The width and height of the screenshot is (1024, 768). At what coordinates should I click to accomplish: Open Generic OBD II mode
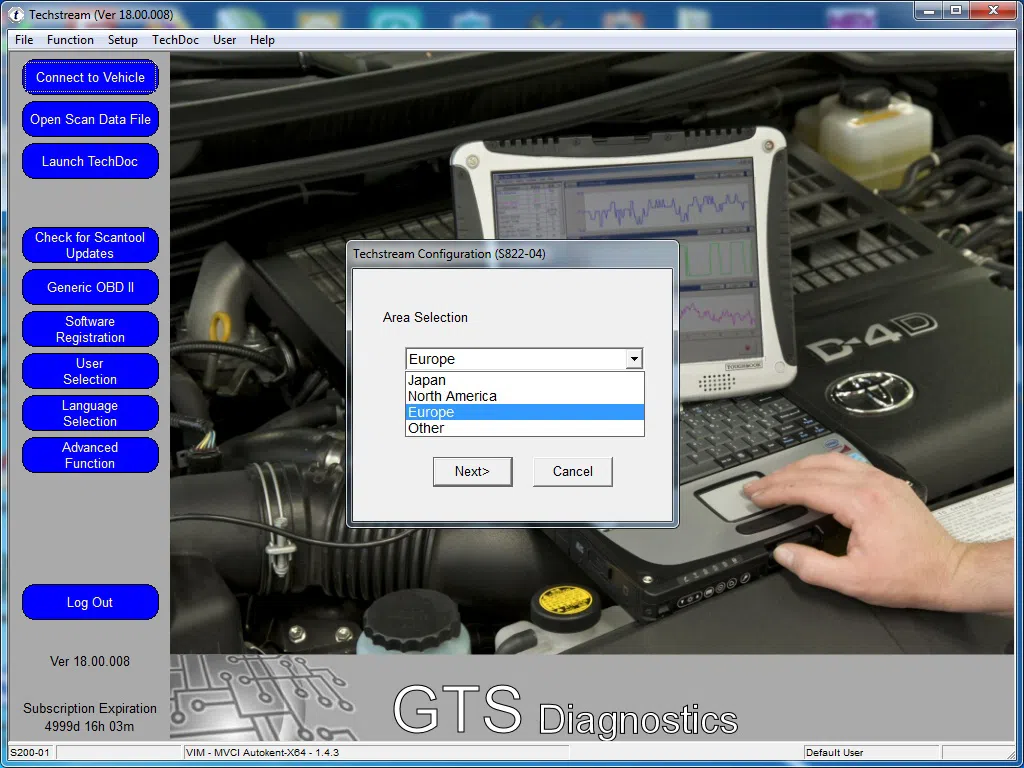(x=90, y=287)
